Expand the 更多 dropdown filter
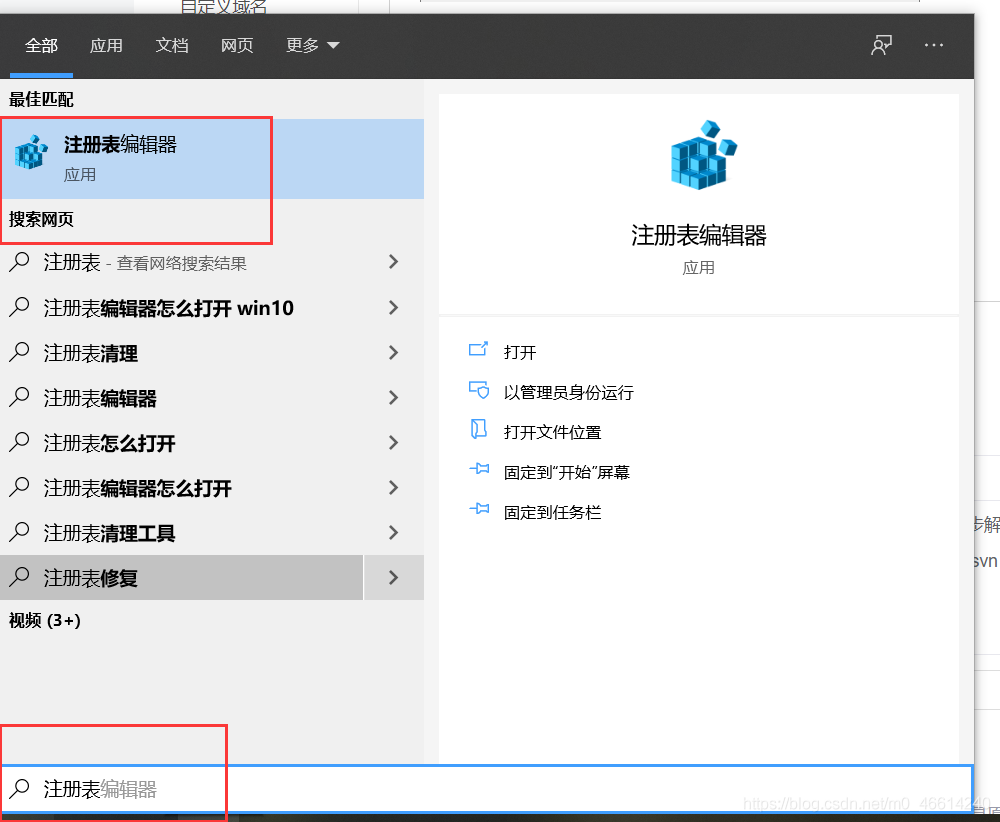 [312, 45]
